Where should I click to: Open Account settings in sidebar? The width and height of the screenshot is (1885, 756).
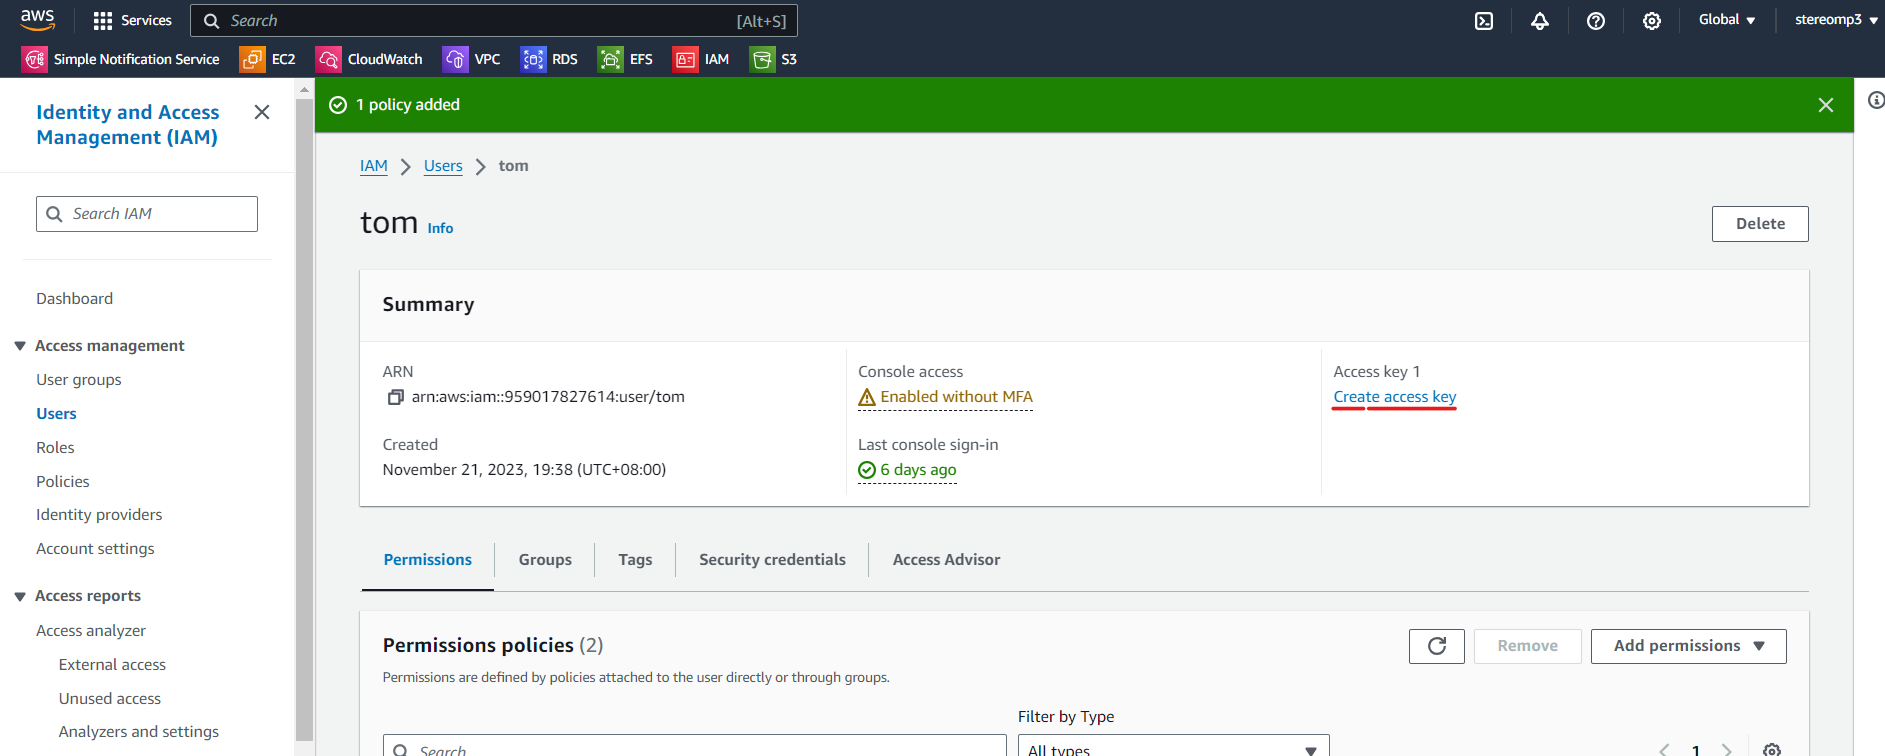click(96, 549)
